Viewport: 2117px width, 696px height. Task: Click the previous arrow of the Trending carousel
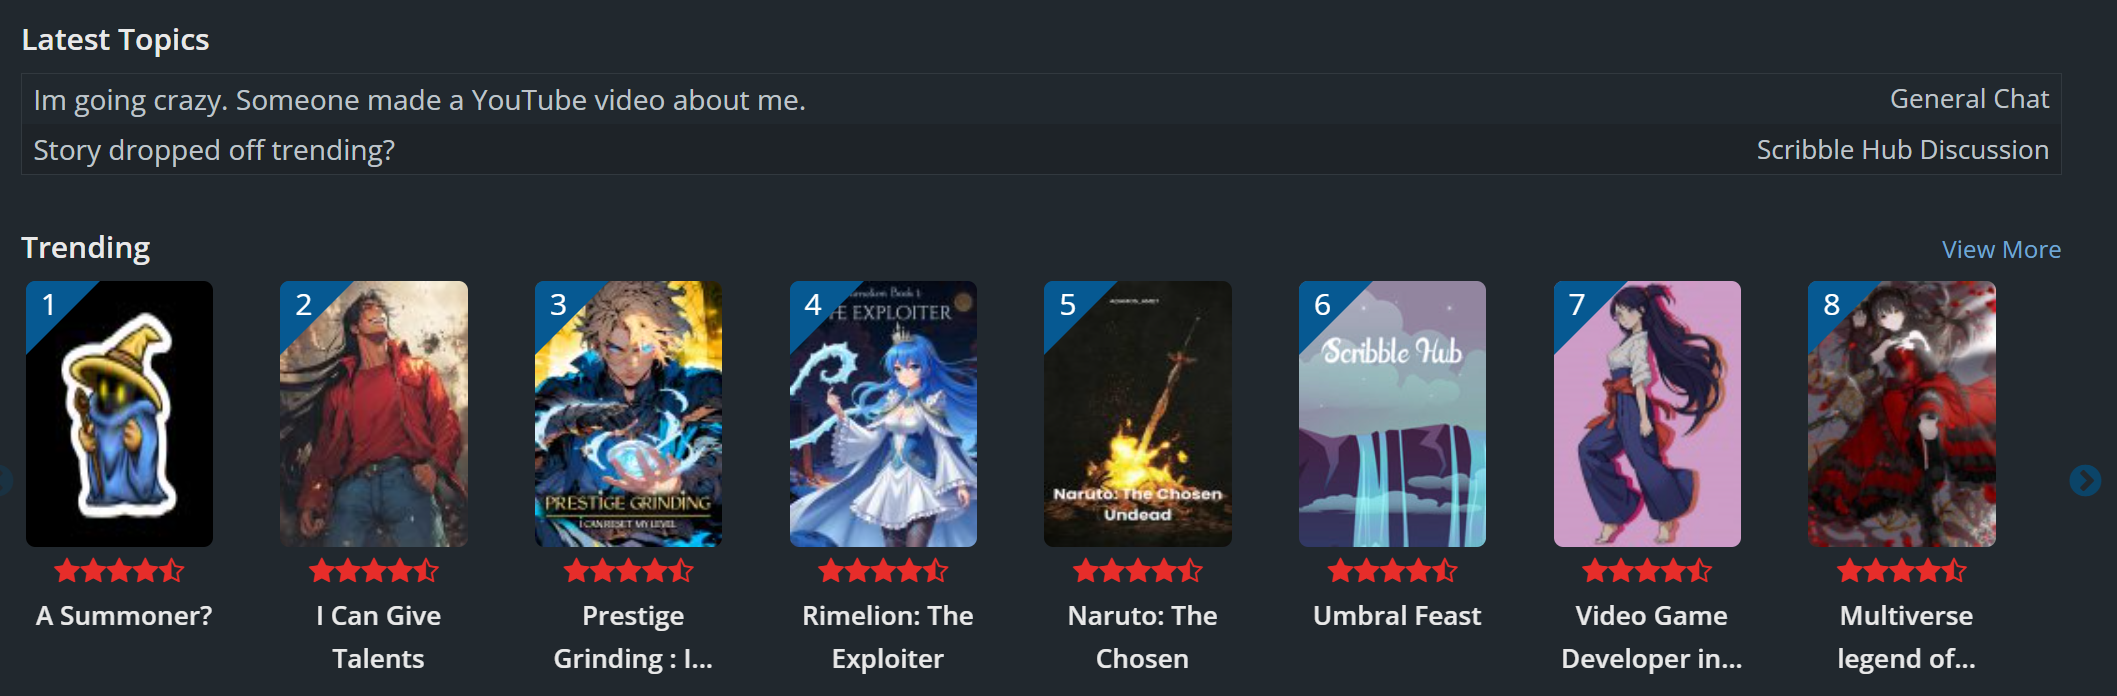pos(4,481)
